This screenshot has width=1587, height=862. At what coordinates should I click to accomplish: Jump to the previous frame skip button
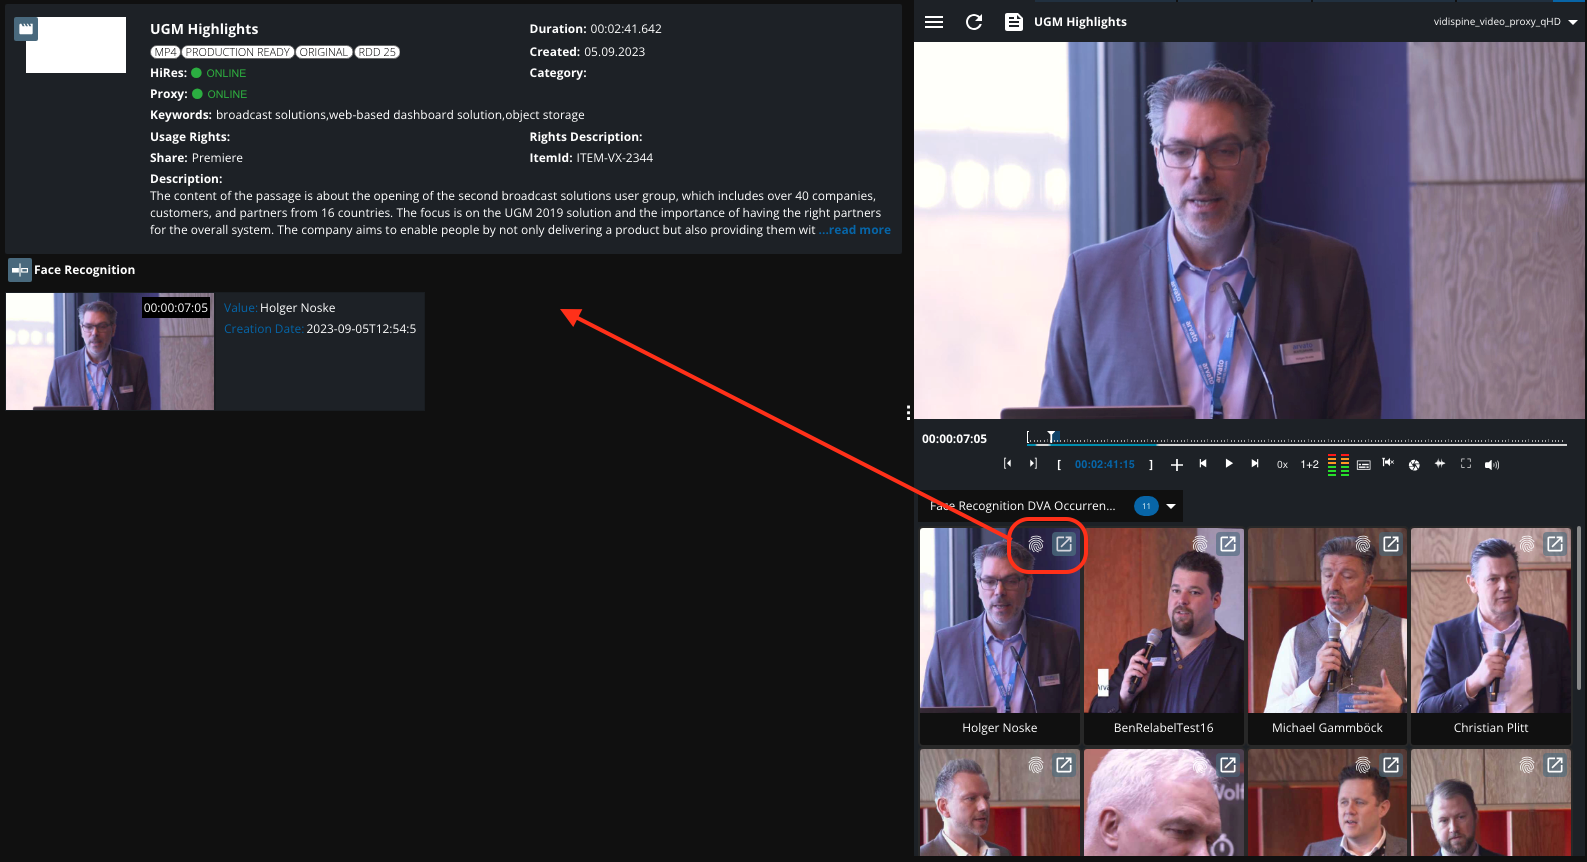[1203, 464]
